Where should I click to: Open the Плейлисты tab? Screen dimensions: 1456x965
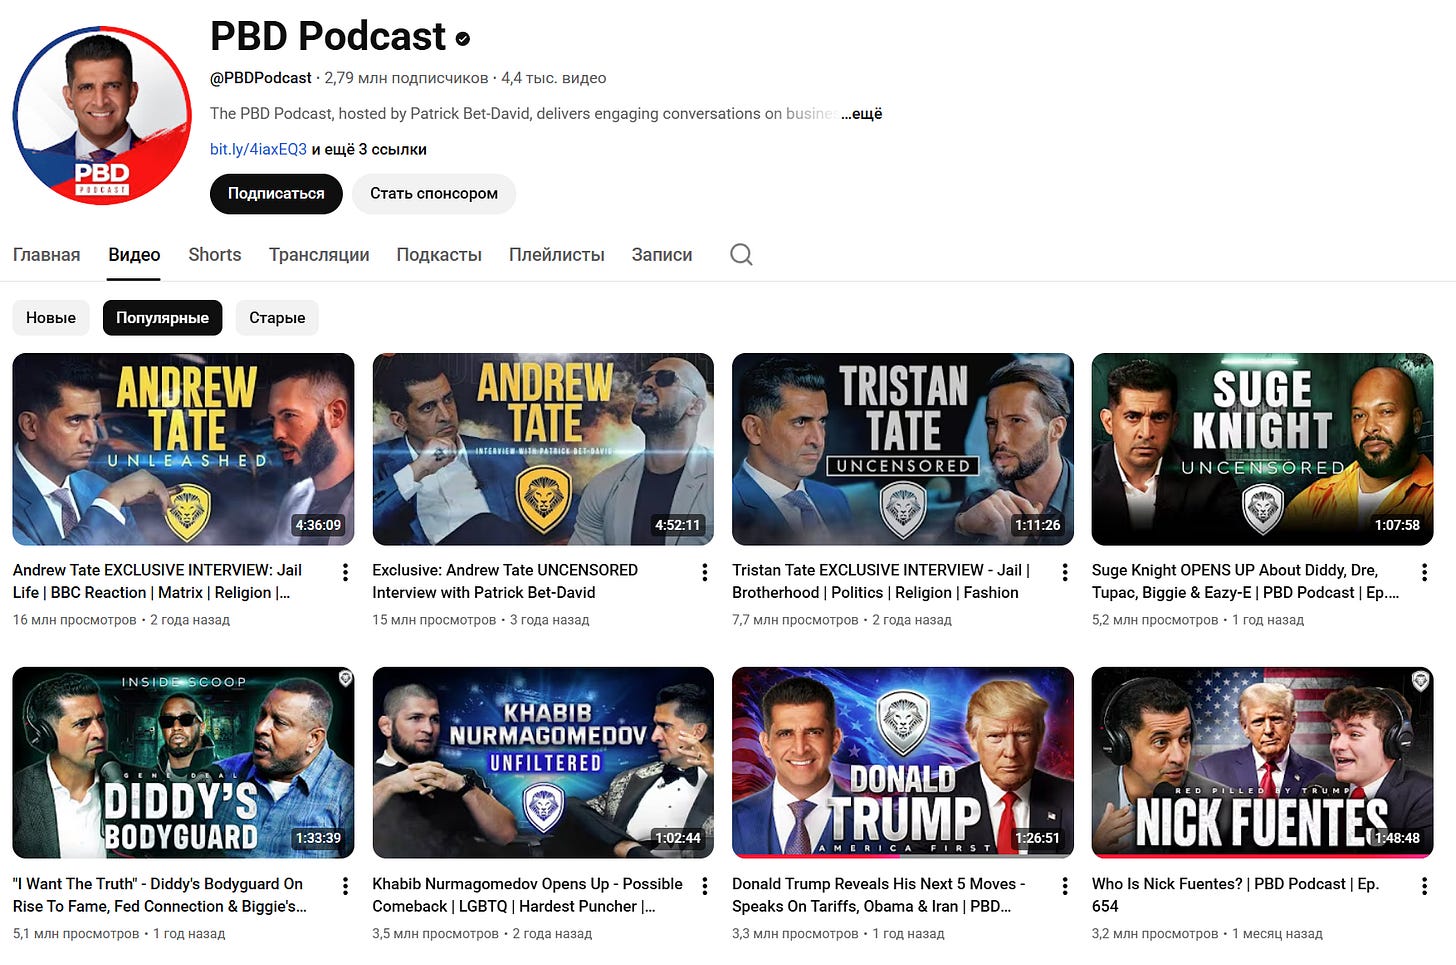pos(557,255)
